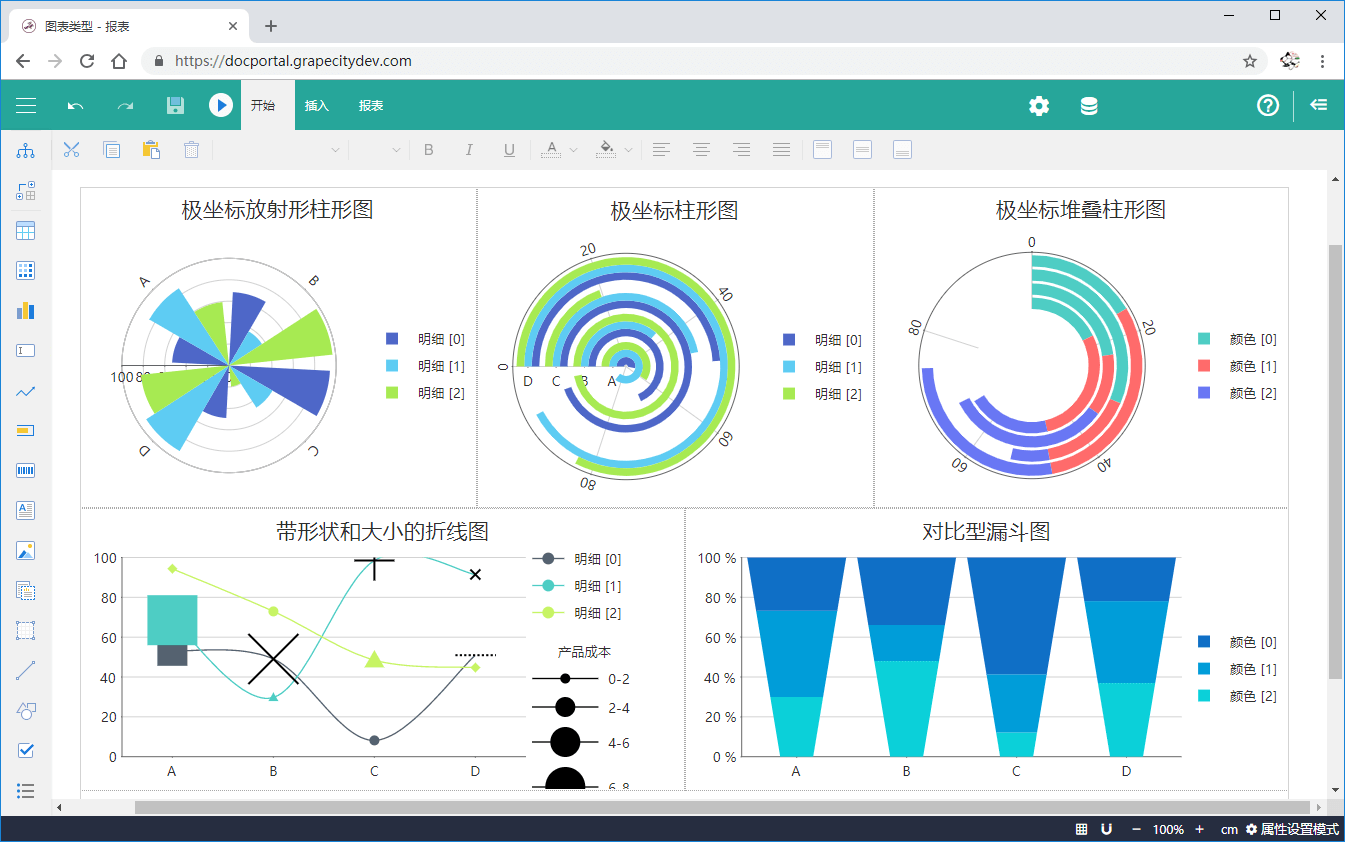Switch to the 插入 tab

tap(317, 105)
